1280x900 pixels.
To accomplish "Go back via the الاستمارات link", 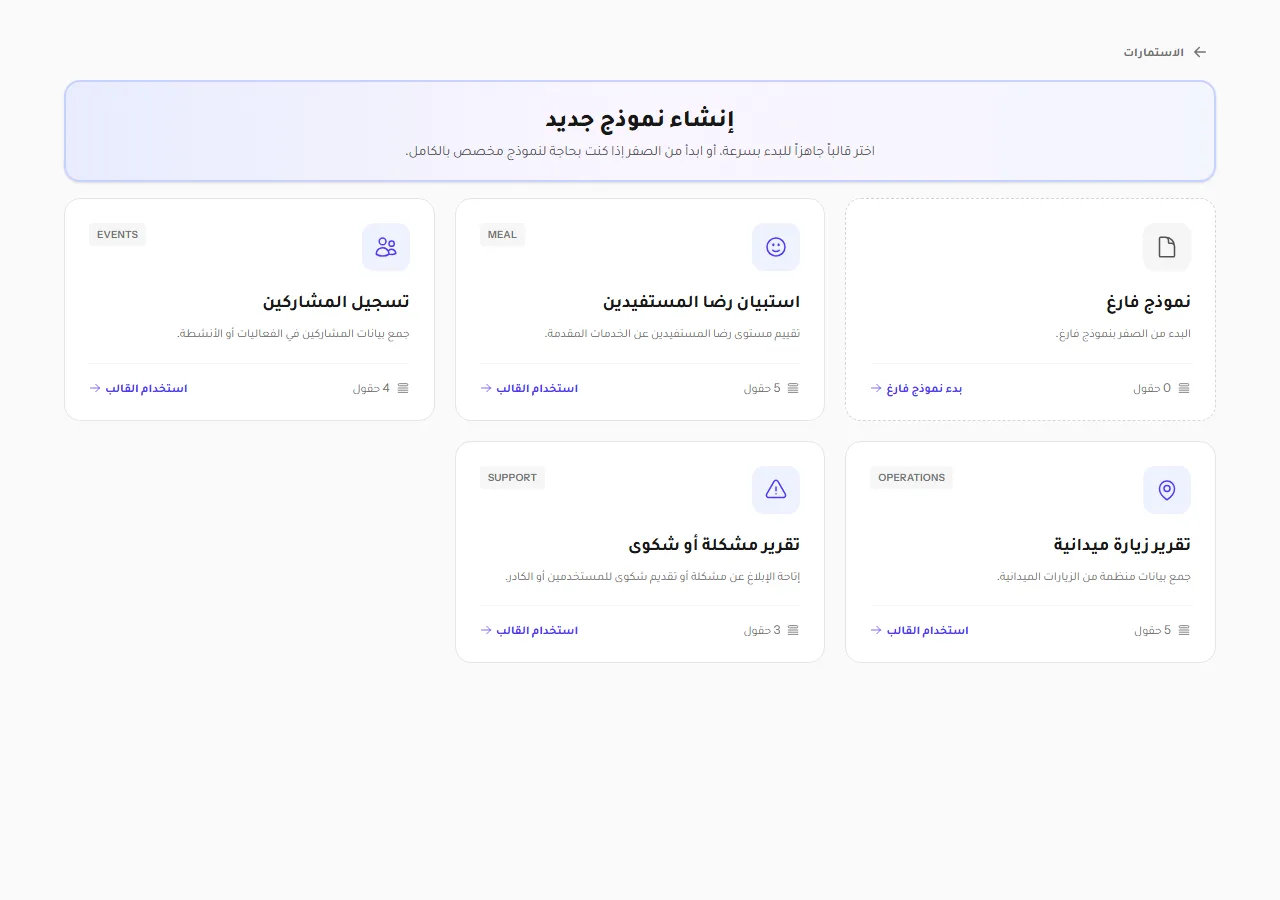I will pos(1153,52).
